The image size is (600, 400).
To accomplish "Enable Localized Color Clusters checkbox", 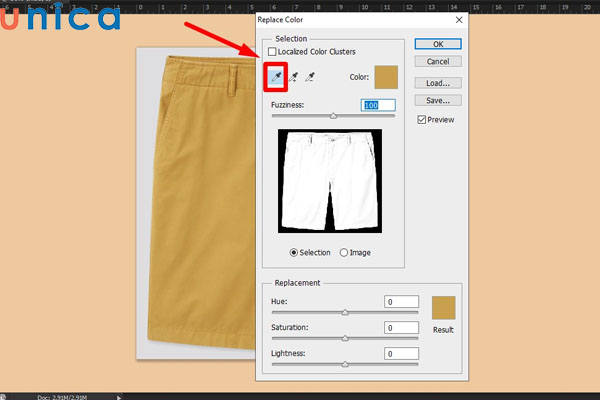I will point(273,51).
